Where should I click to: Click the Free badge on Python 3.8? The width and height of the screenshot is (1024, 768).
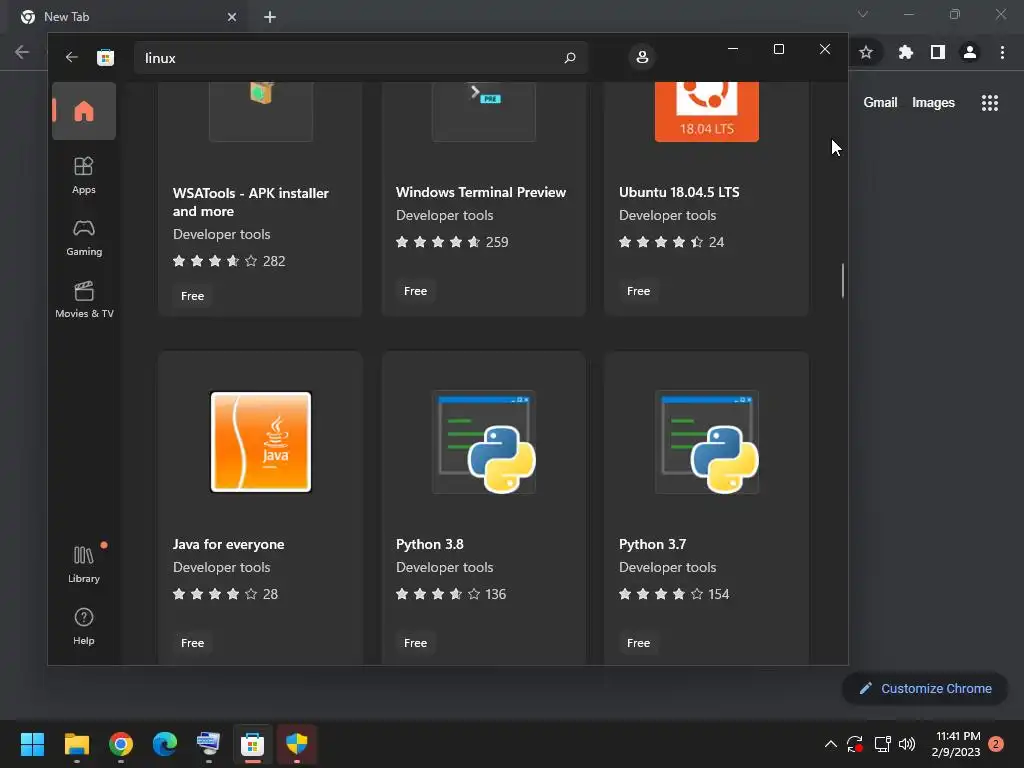(415, 643)
